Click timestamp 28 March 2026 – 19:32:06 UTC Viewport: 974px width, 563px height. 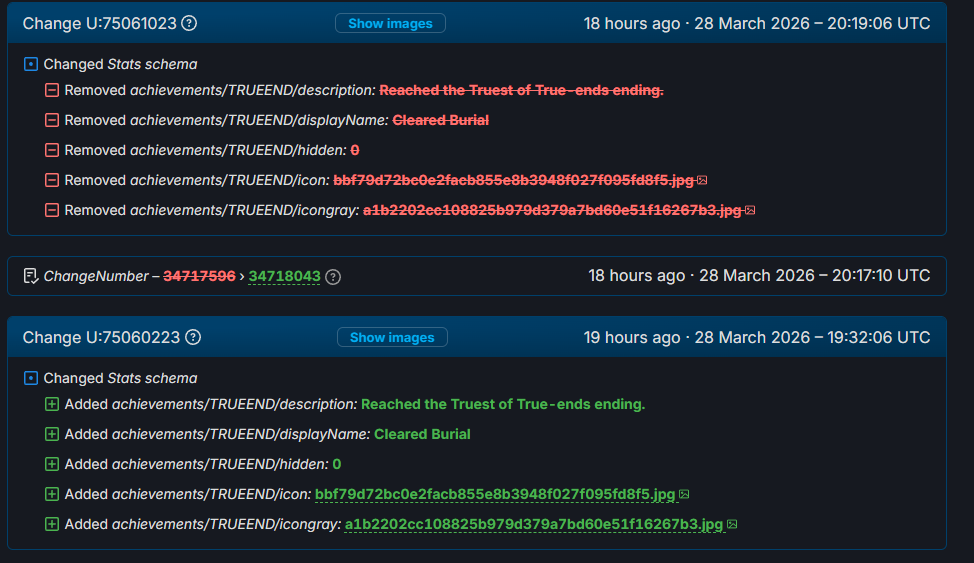pyautogui.click(x=812, y=337)
